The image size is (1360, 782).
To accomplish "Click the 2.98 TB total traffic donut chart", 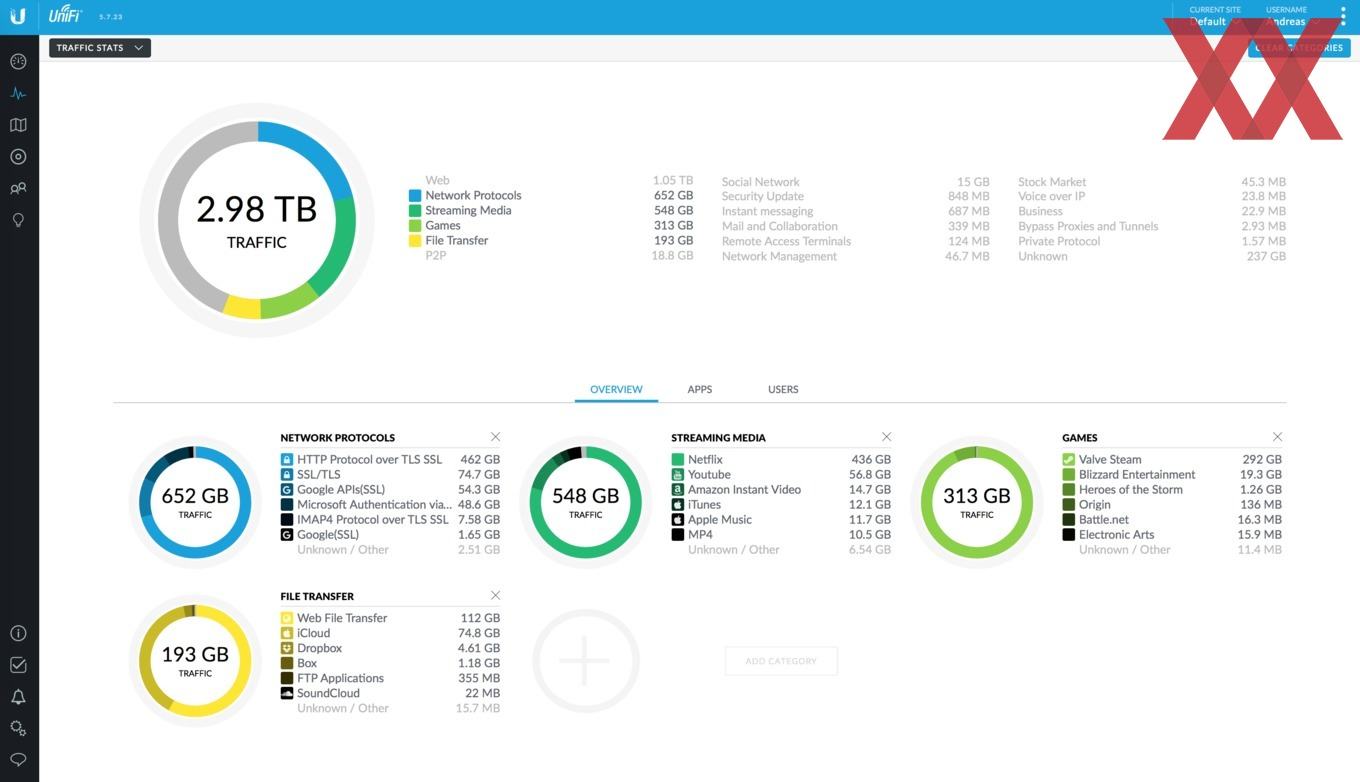I will 257,220.
